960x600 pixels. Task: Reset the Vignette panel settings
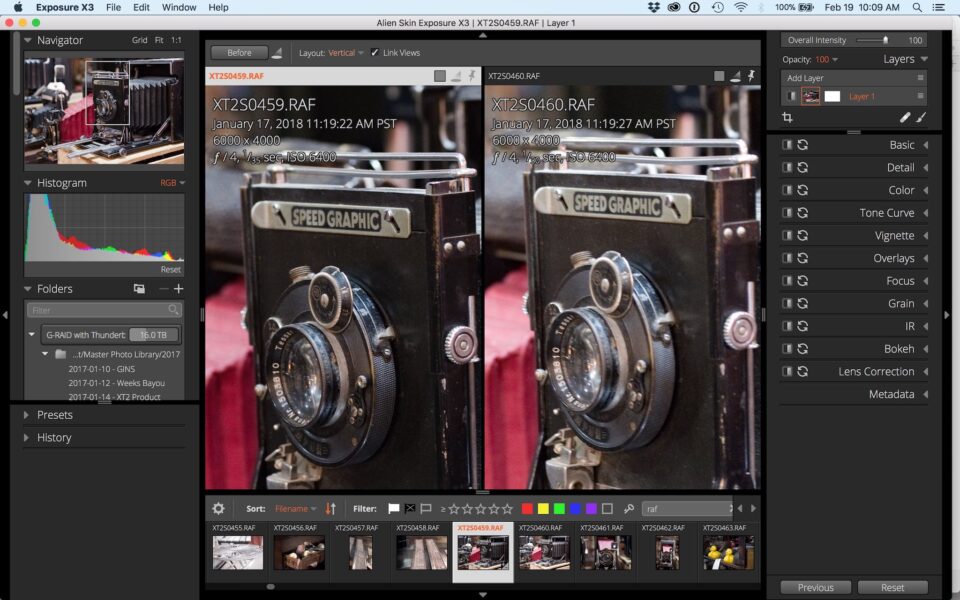tap(803, 235)
